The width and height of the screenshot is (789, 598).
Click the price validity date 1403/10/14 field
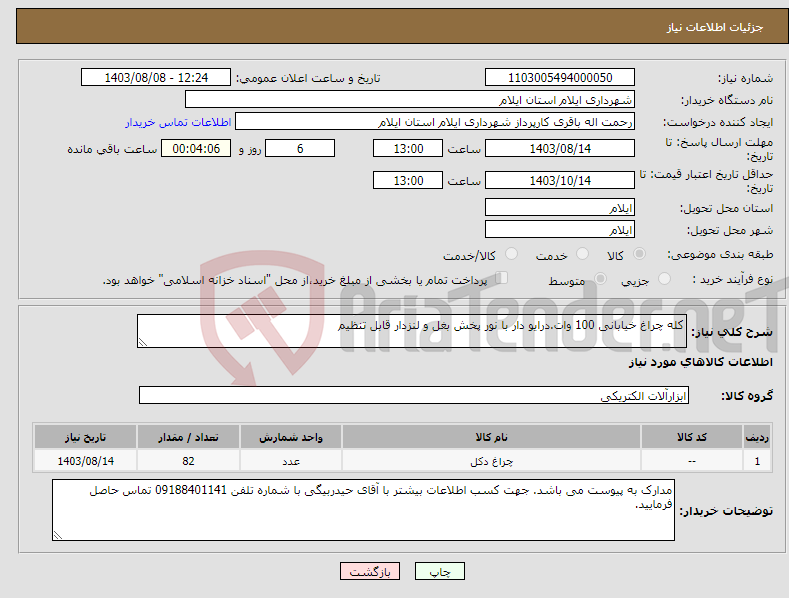click(560, 180)
